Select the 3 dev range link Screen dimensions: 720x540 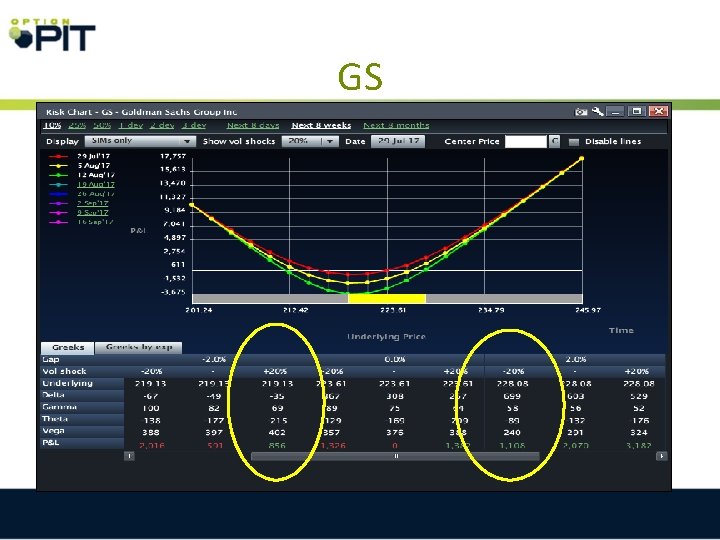[193, 125]
